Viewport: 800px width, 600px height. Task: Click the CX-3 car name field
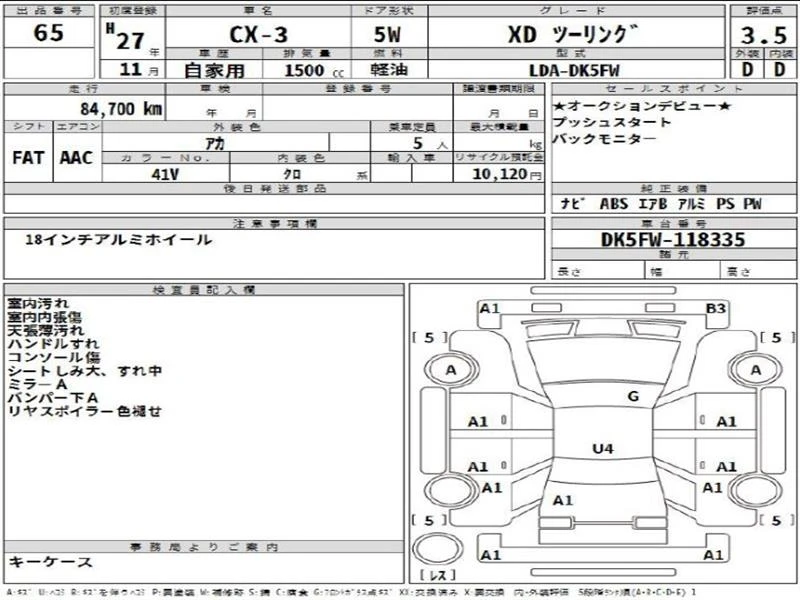pyautogui.click(x=259, y=35)
